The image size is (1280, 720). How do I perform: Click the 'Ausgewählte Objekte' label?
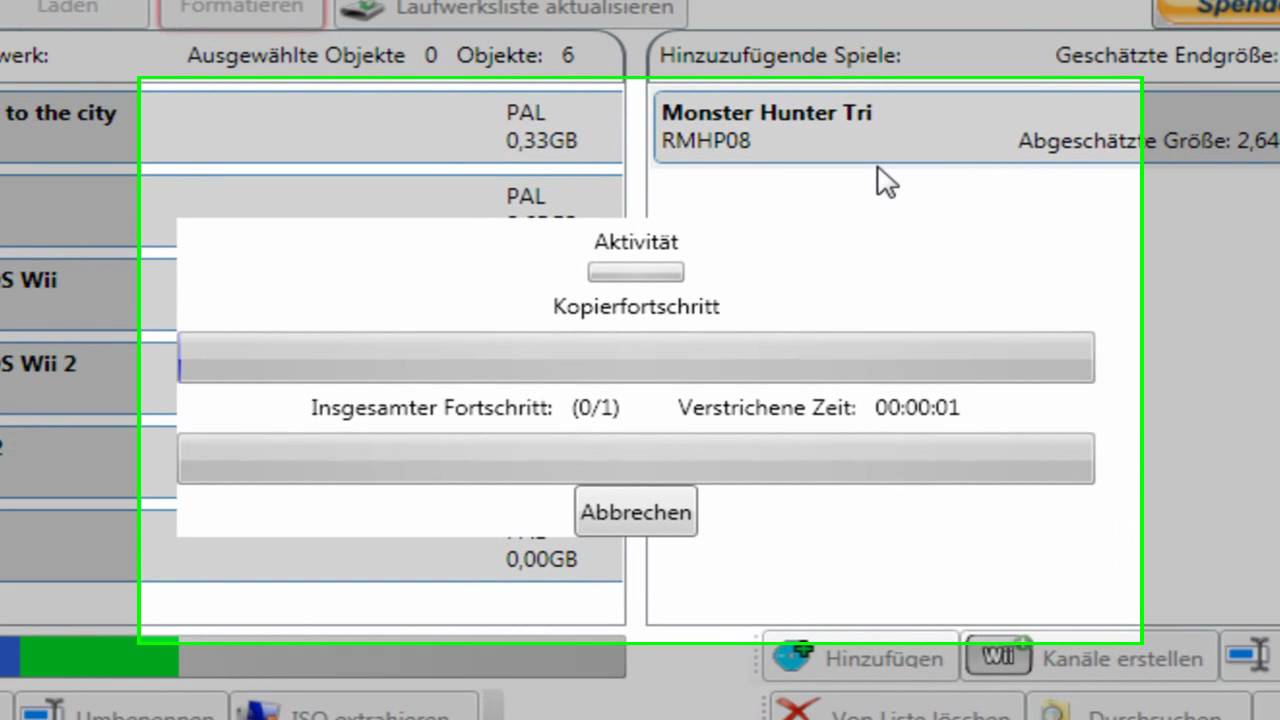coord(297,55)
